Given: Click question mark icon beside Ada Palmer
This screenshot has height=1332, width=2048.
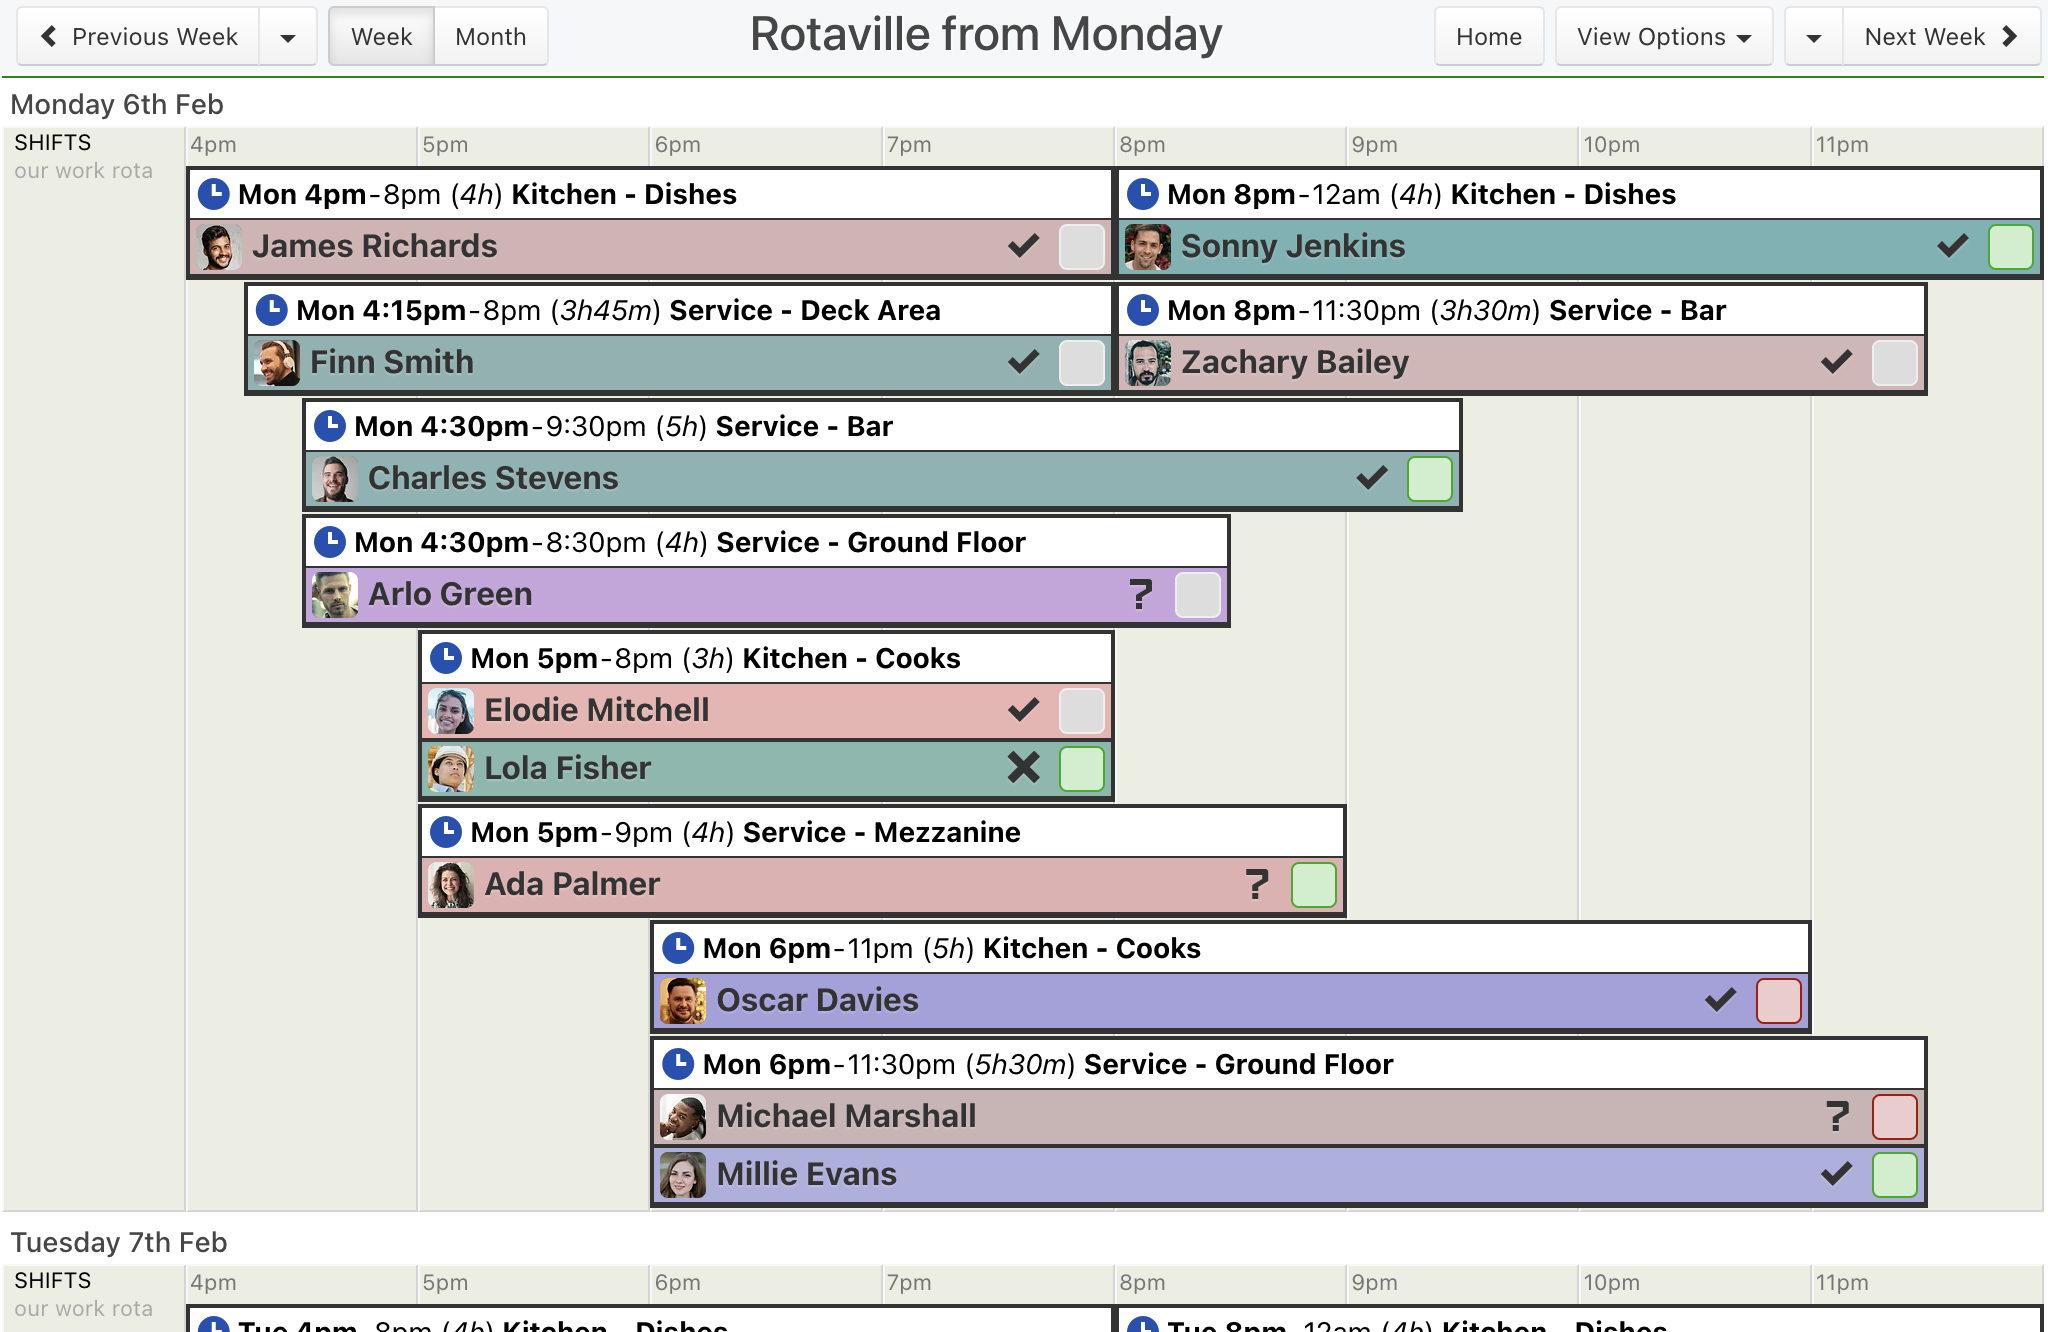Looking at the screenshot, I should (x=1256, y=884).
